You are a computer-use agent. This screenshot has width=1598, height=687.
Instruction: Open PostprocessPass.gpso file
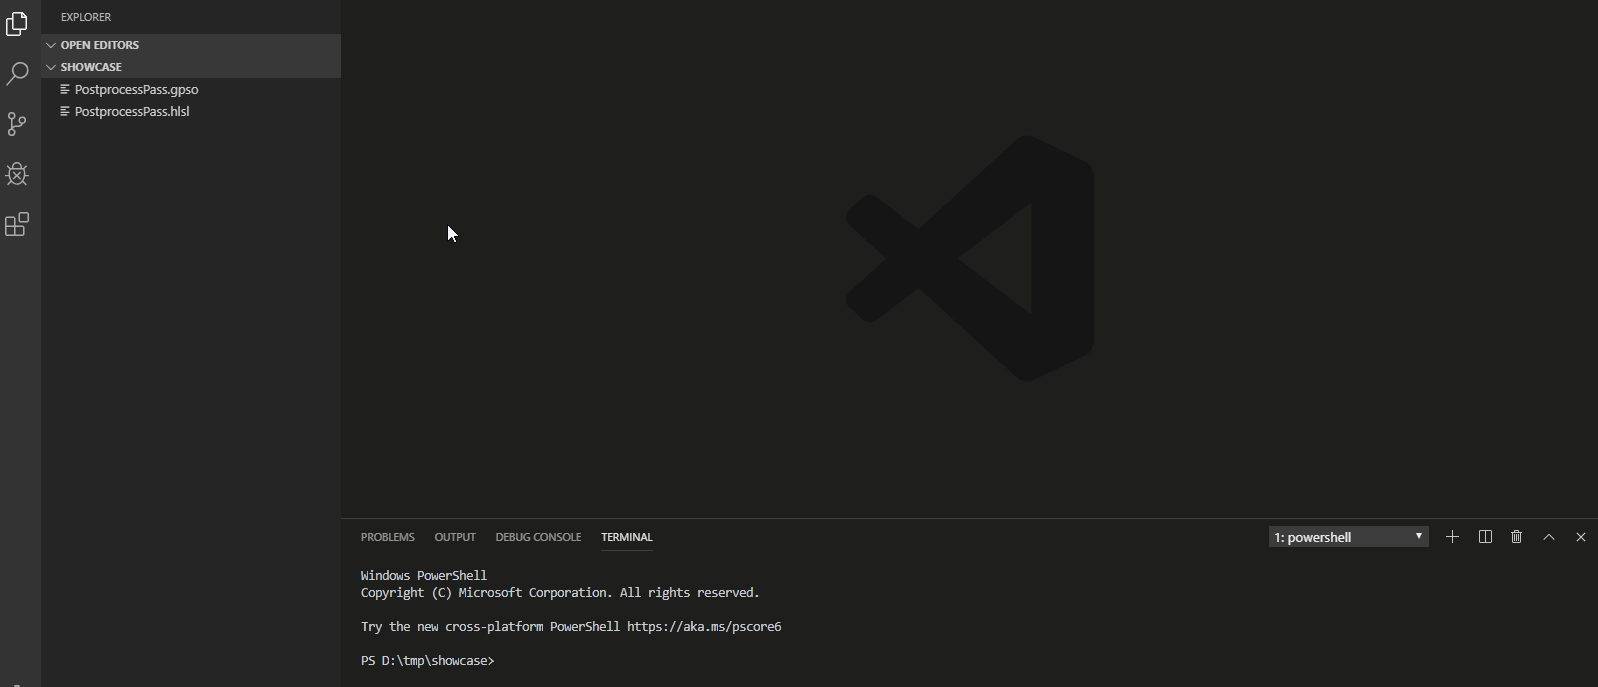pos(136,89)
